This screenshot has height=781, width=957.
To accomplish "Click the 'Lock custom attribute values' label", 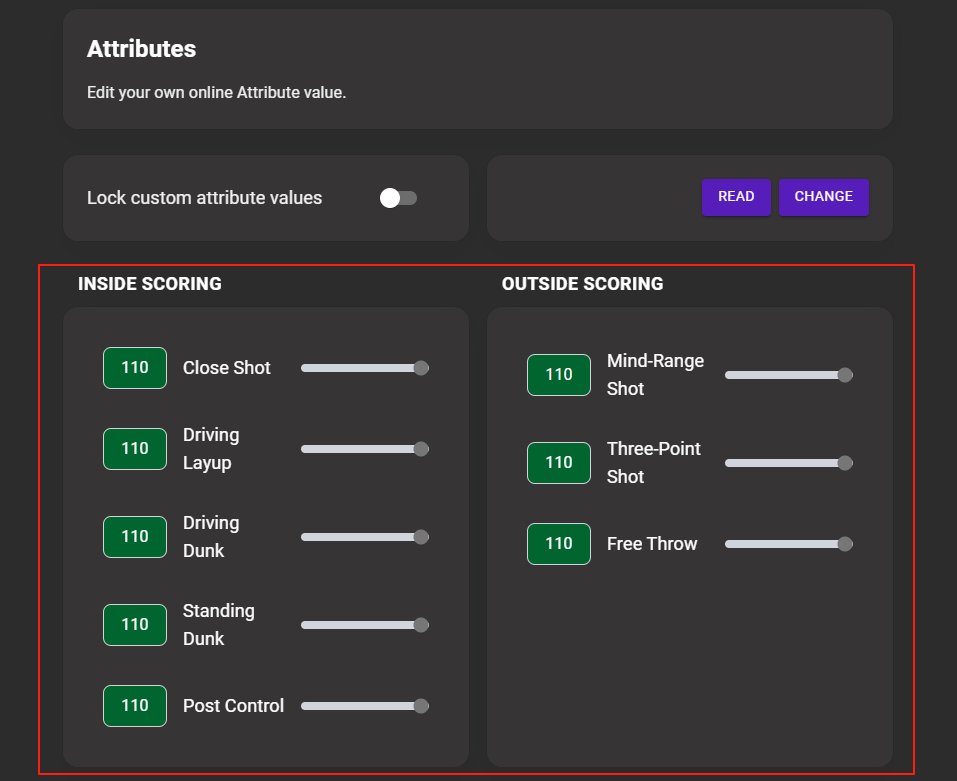I will click(x=204, y=198).
